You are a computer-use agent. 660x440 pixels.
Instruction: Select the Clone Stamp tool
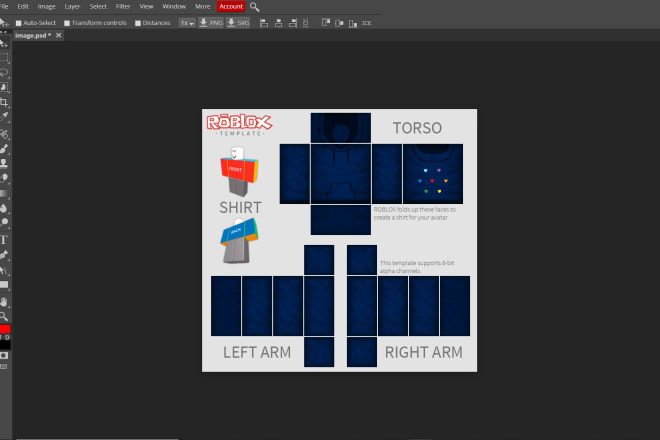(4, 163)
